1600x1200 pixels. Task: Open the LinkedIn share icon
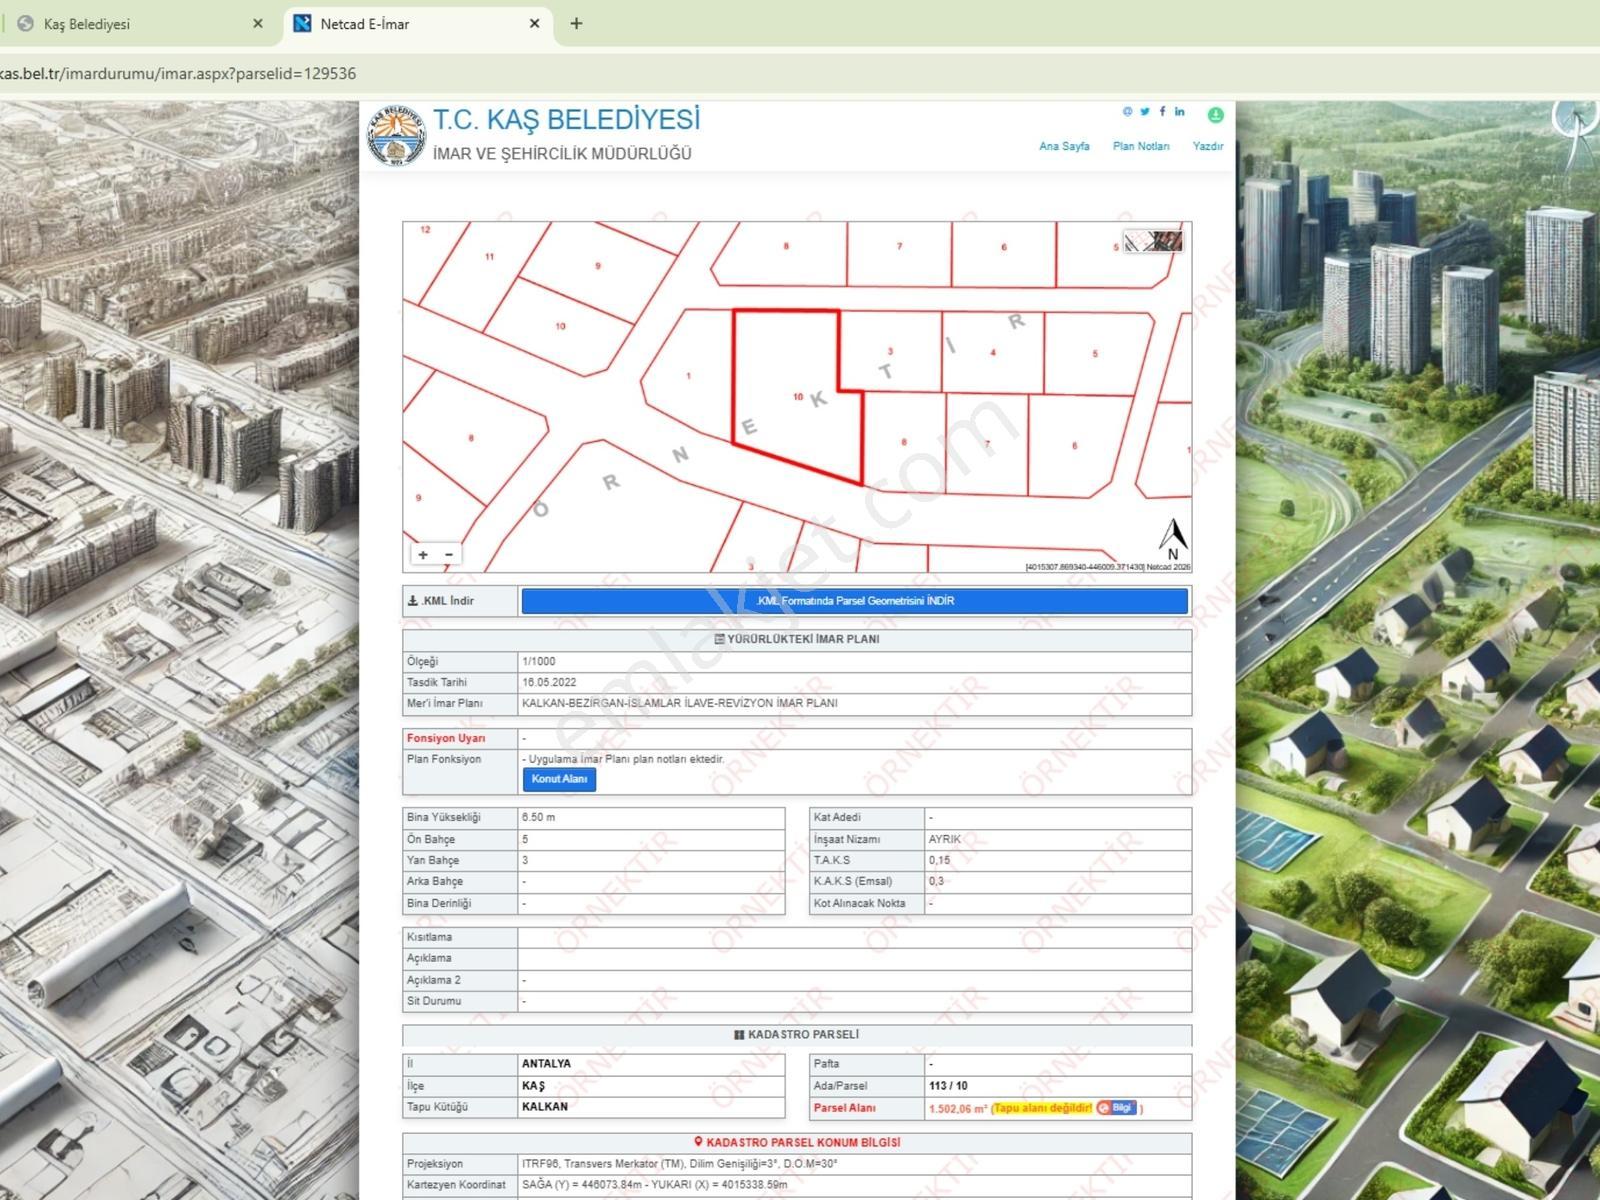click(x=1180, y=112)
